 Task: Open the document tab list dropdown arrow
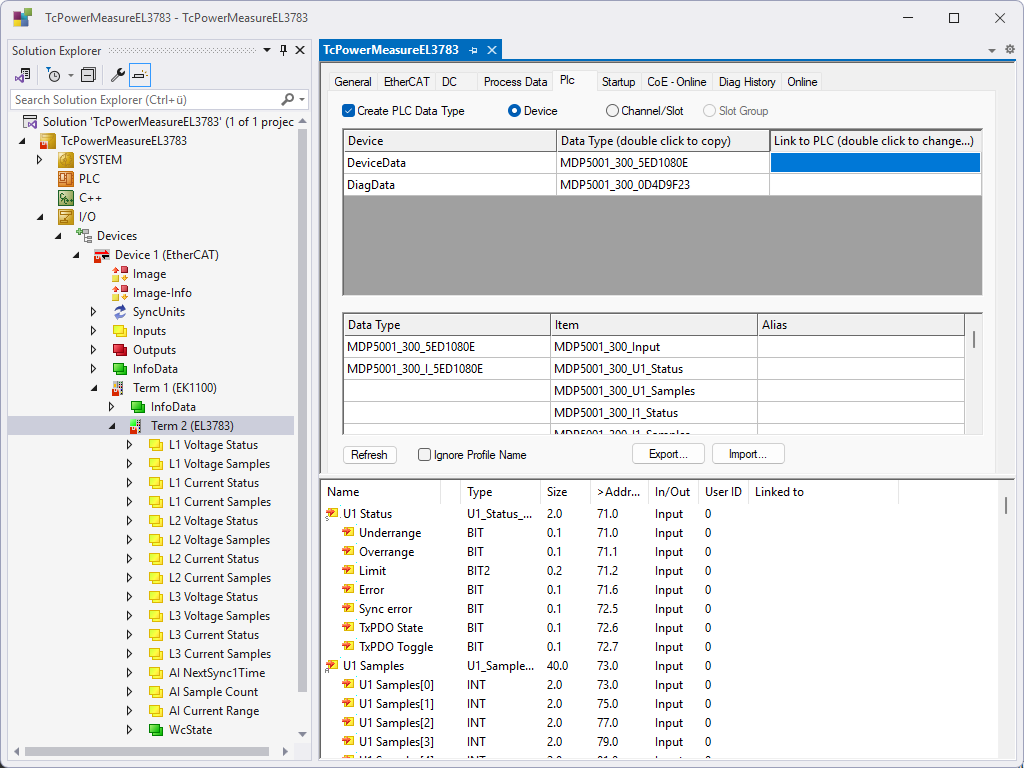pos(992,50)
